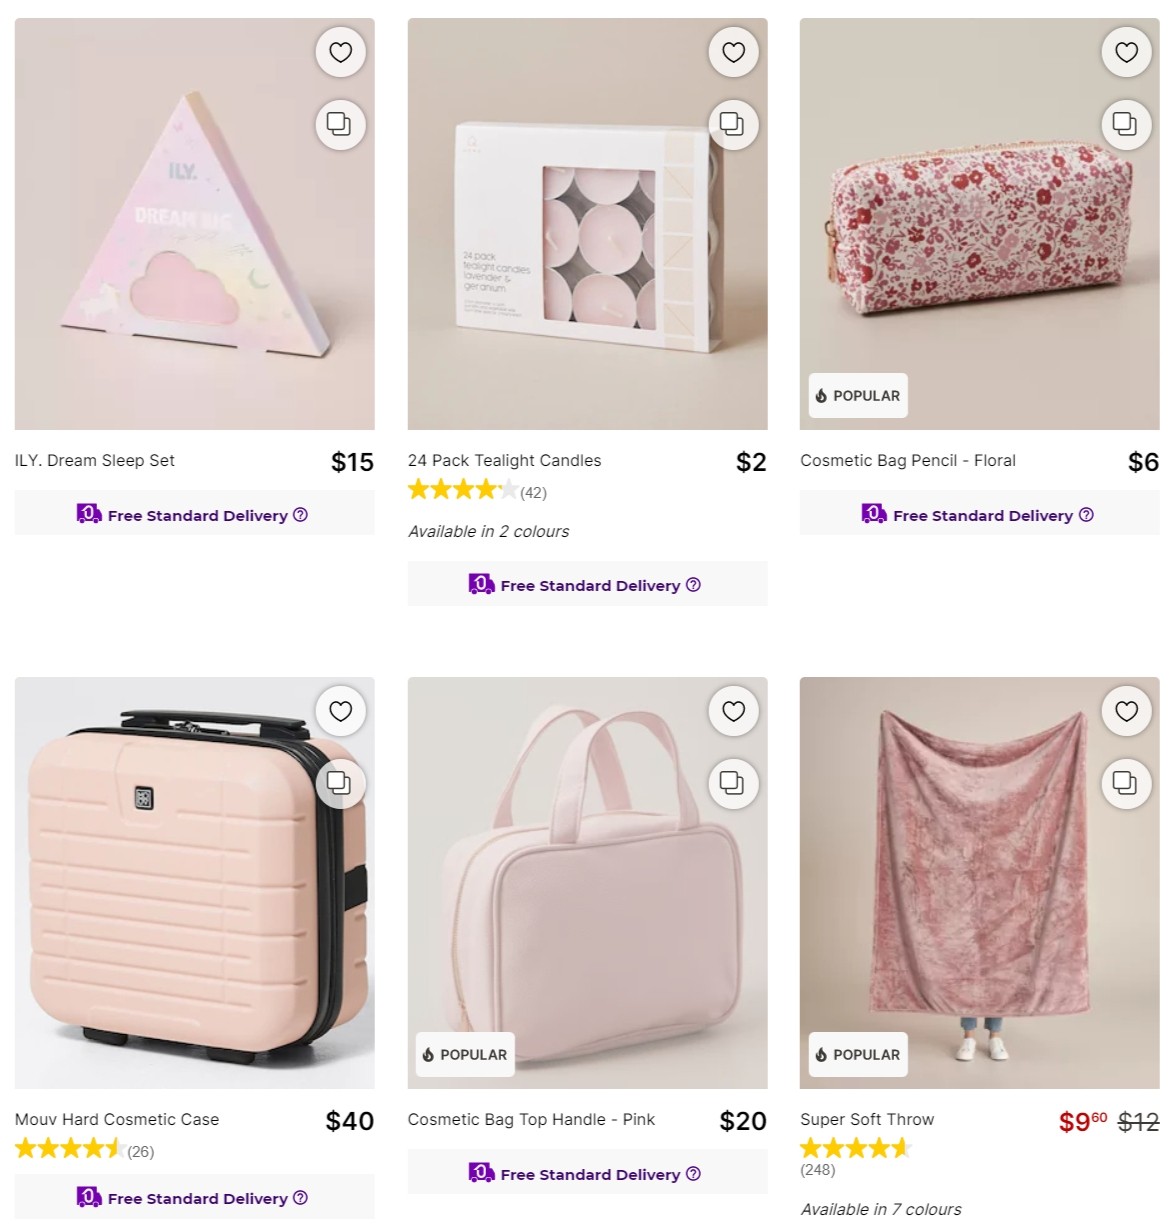The image size is (1170, 1226).
Task: Click the compare icon on the Mouv Hard Cosmetic Case
Action: pyautogui.click(x=340, y=784)
